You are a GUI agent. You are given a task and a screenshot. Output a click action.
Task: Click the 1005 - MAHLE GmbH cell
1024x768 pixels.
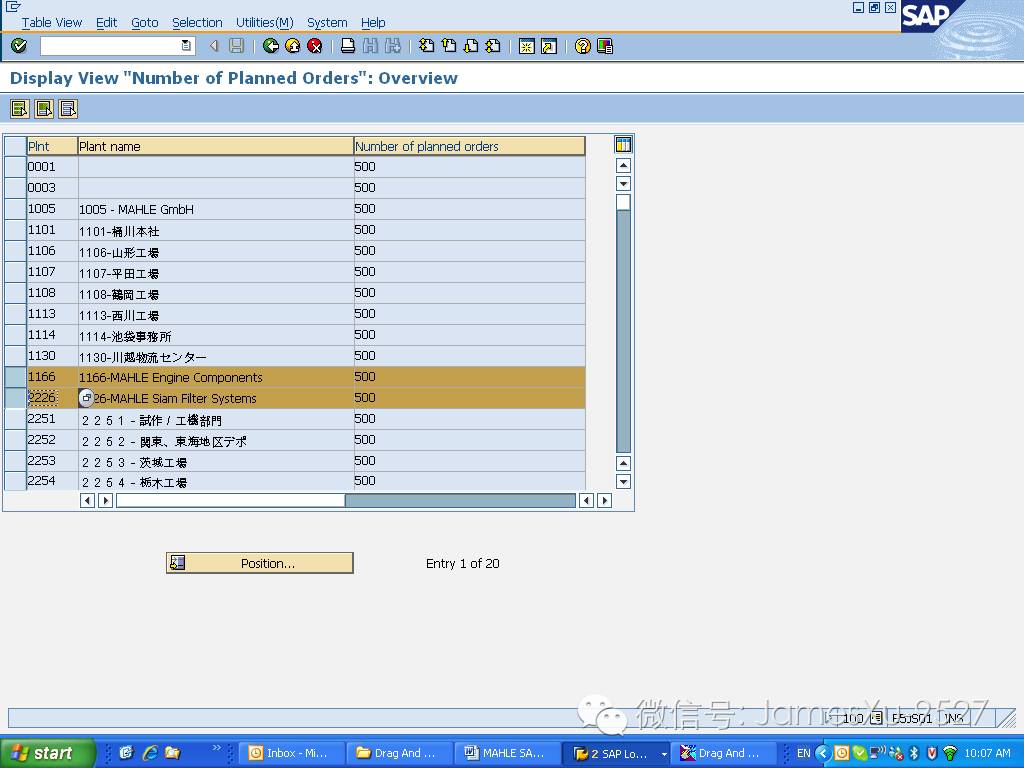(x=216, y=210)
